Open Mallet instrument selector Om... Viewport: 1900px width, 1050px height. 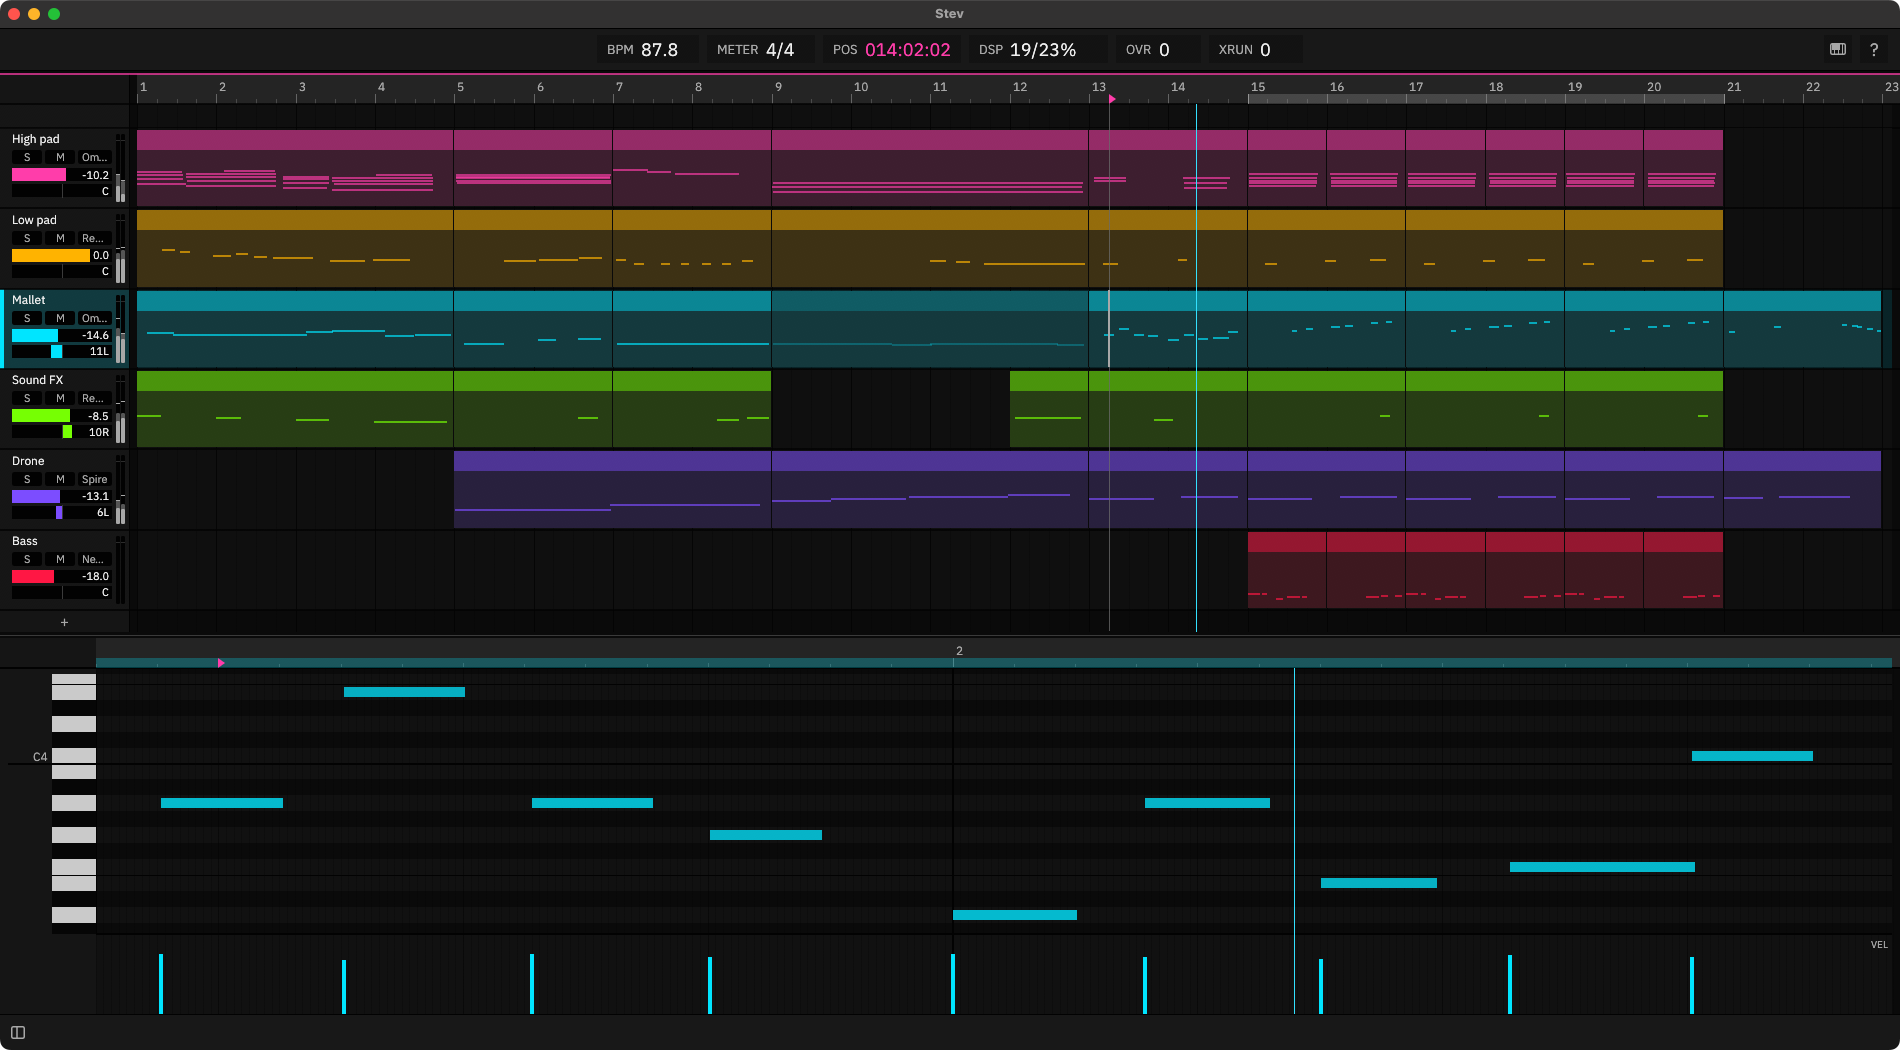click(94, 318)
